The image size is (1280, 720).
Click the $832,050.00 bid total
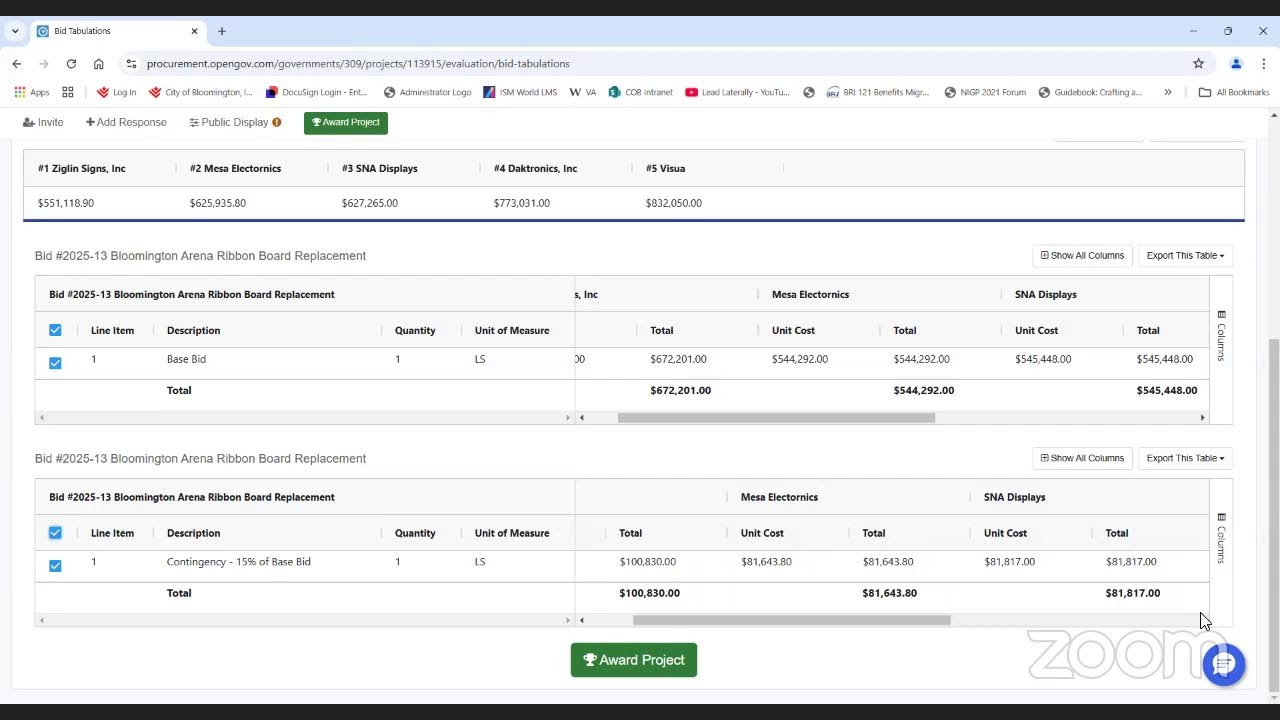674,203
